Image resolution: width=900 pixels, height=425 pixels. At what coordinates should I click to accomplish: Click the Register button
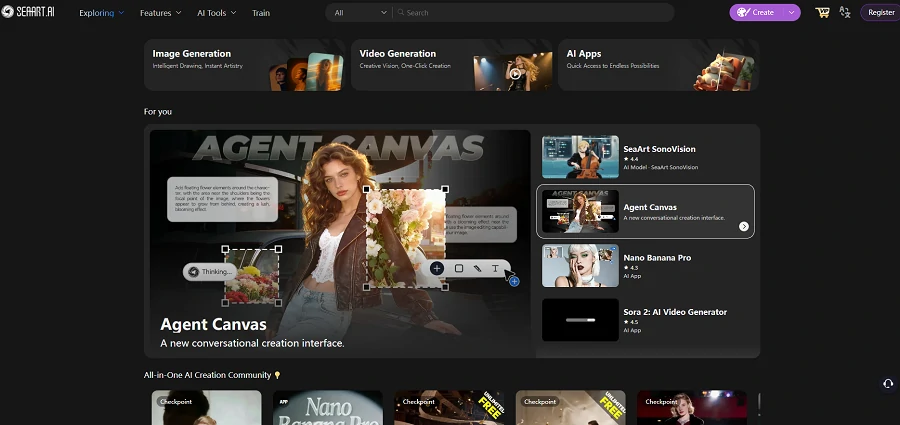(881, 13)
